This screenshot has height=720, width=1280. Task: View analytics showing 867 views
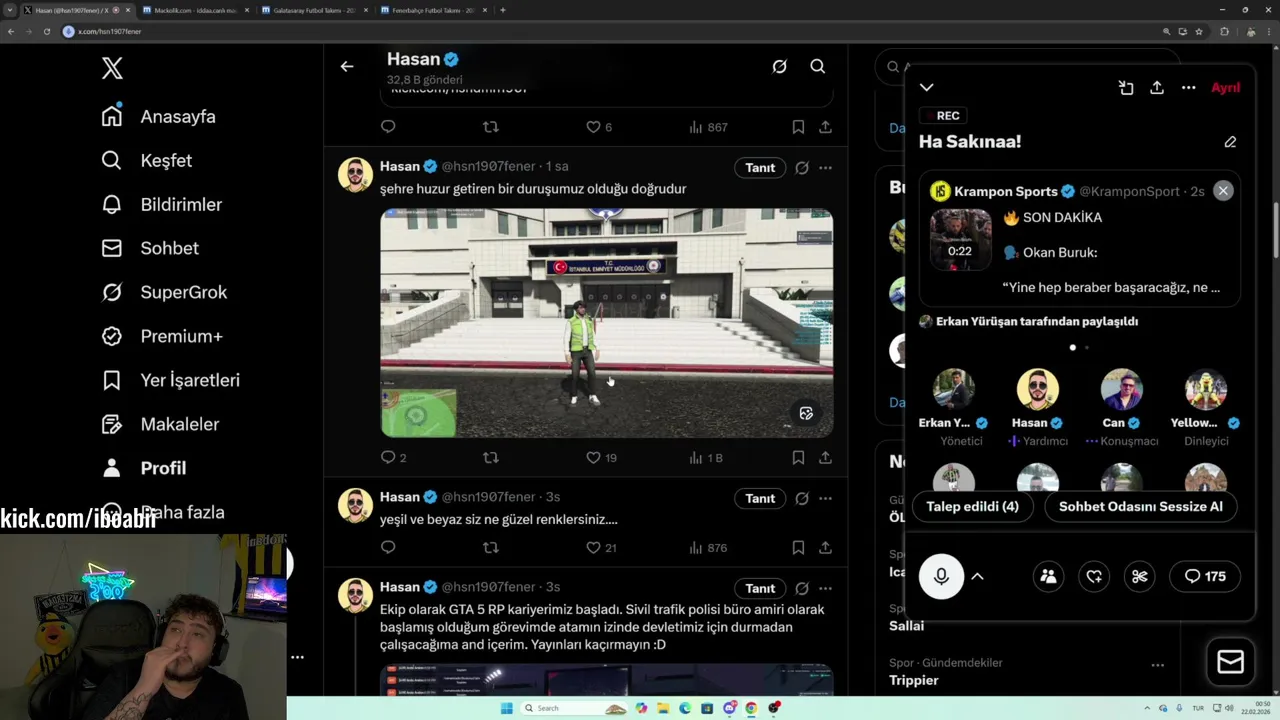tap(708, 127)
